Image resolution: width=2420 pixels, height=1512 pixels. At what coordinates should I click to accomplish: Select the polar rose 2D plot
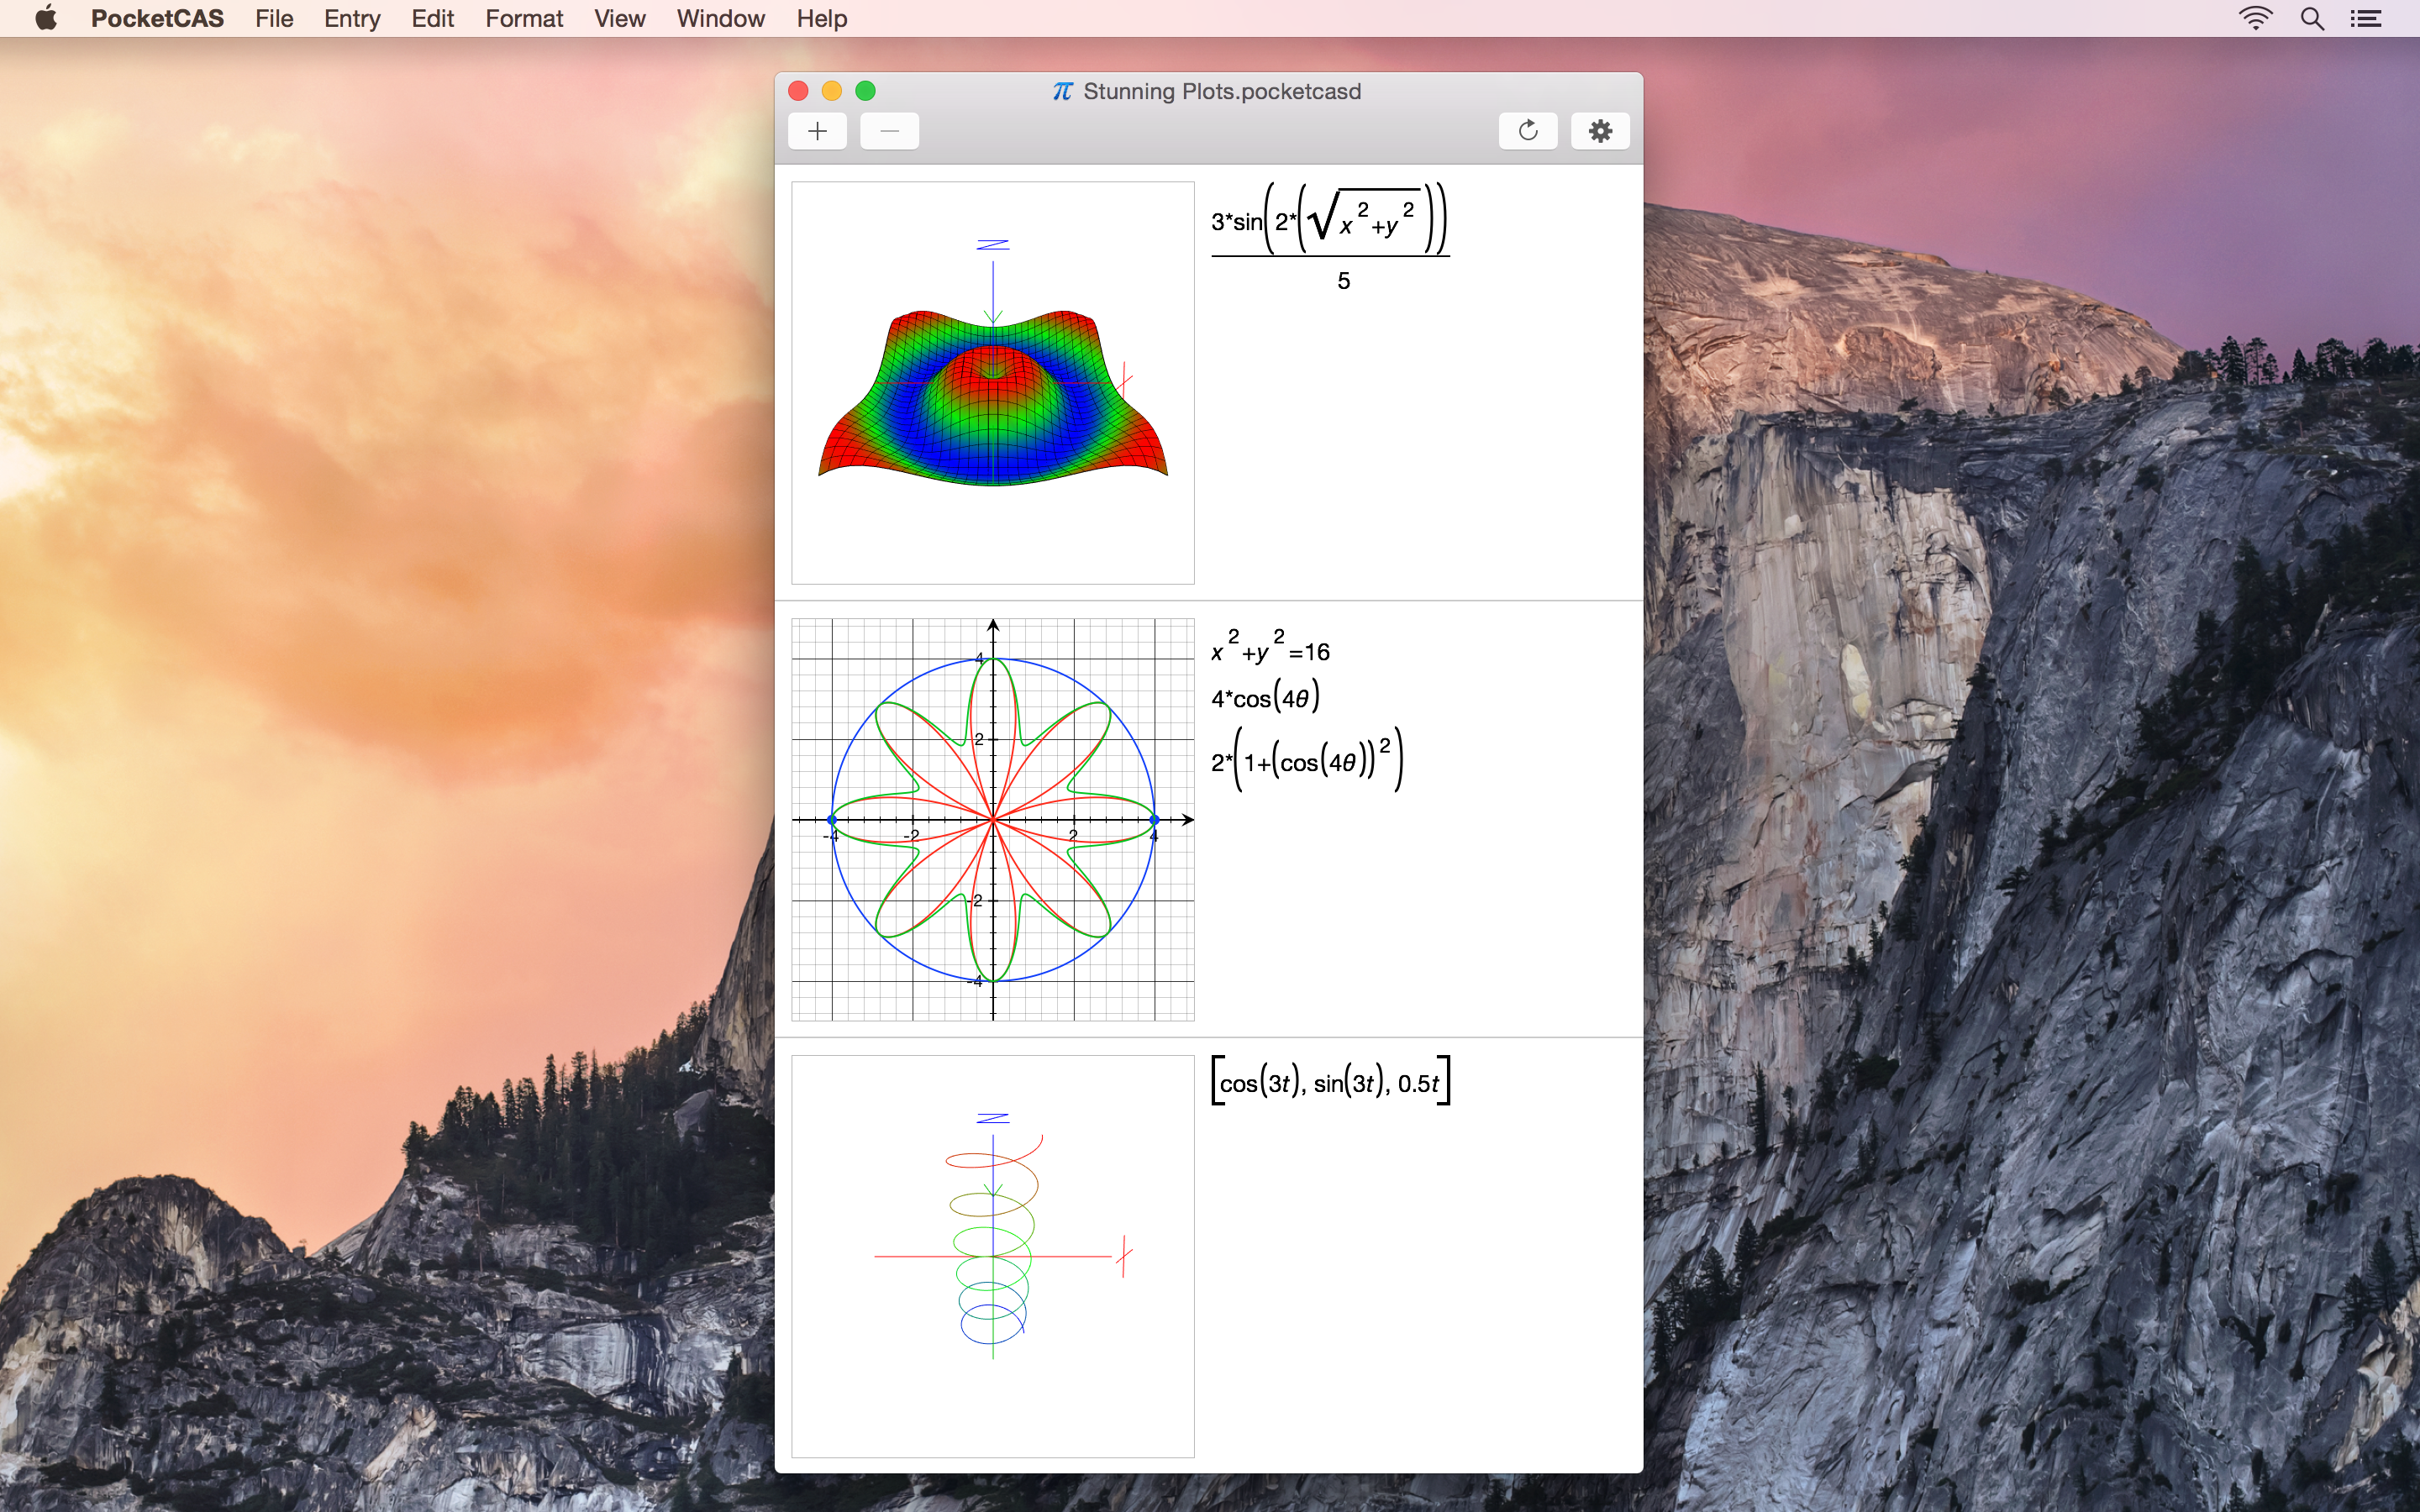pyautogui.click(x=993, y=819)
